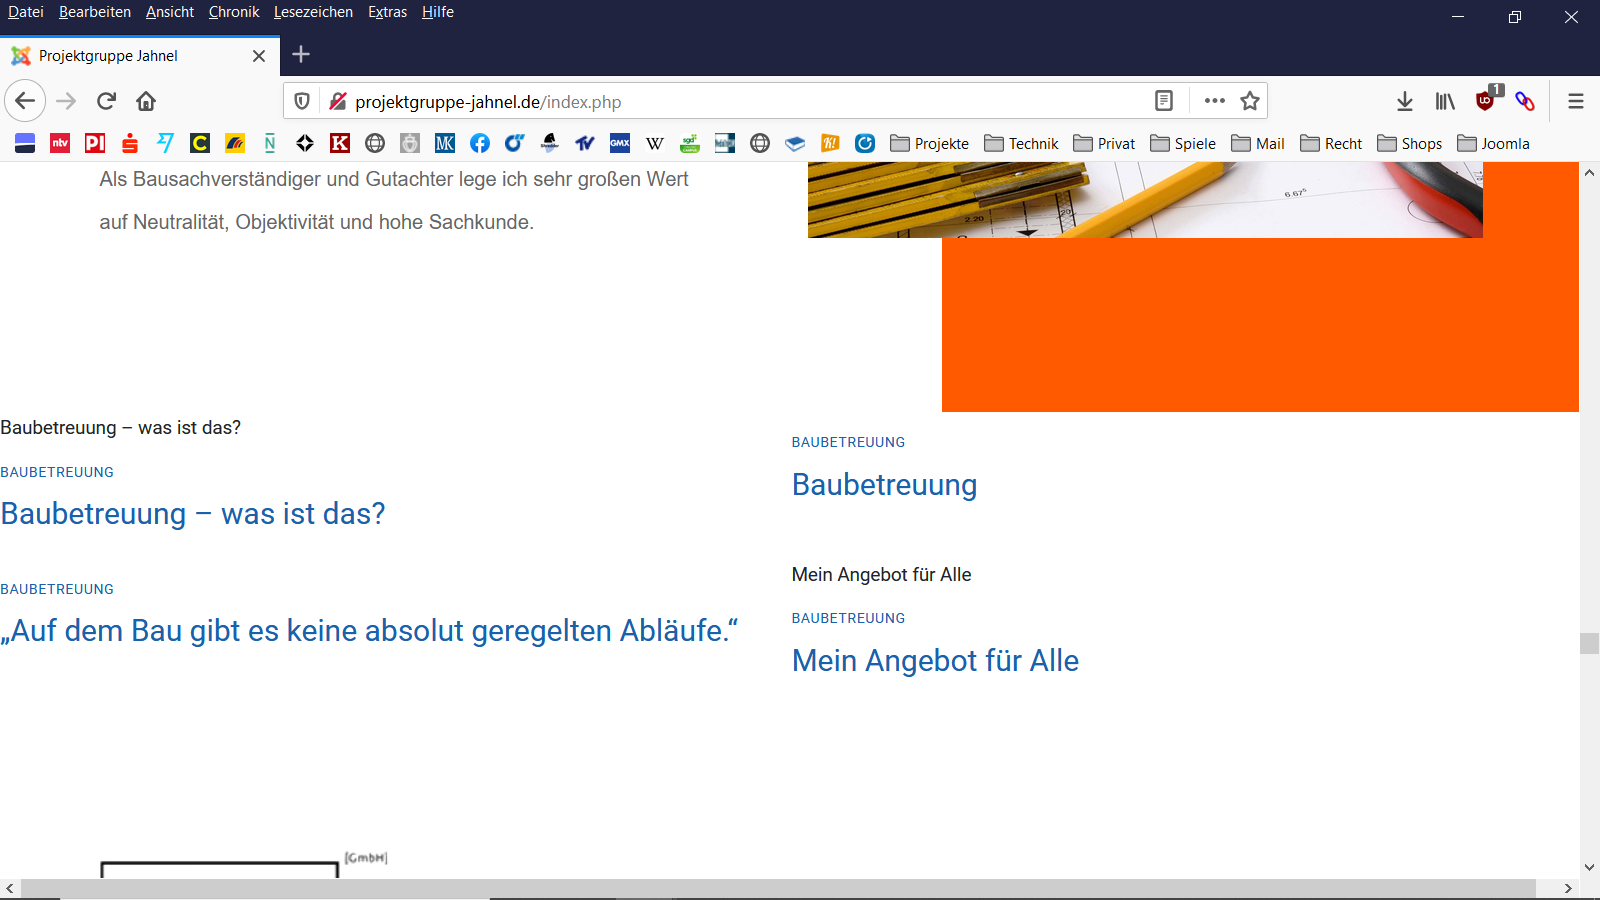This screenshot has height=900, width=1600.
Task: Open 'Mein Angebot für Alle' heading link
Action: tap(935, 660)
